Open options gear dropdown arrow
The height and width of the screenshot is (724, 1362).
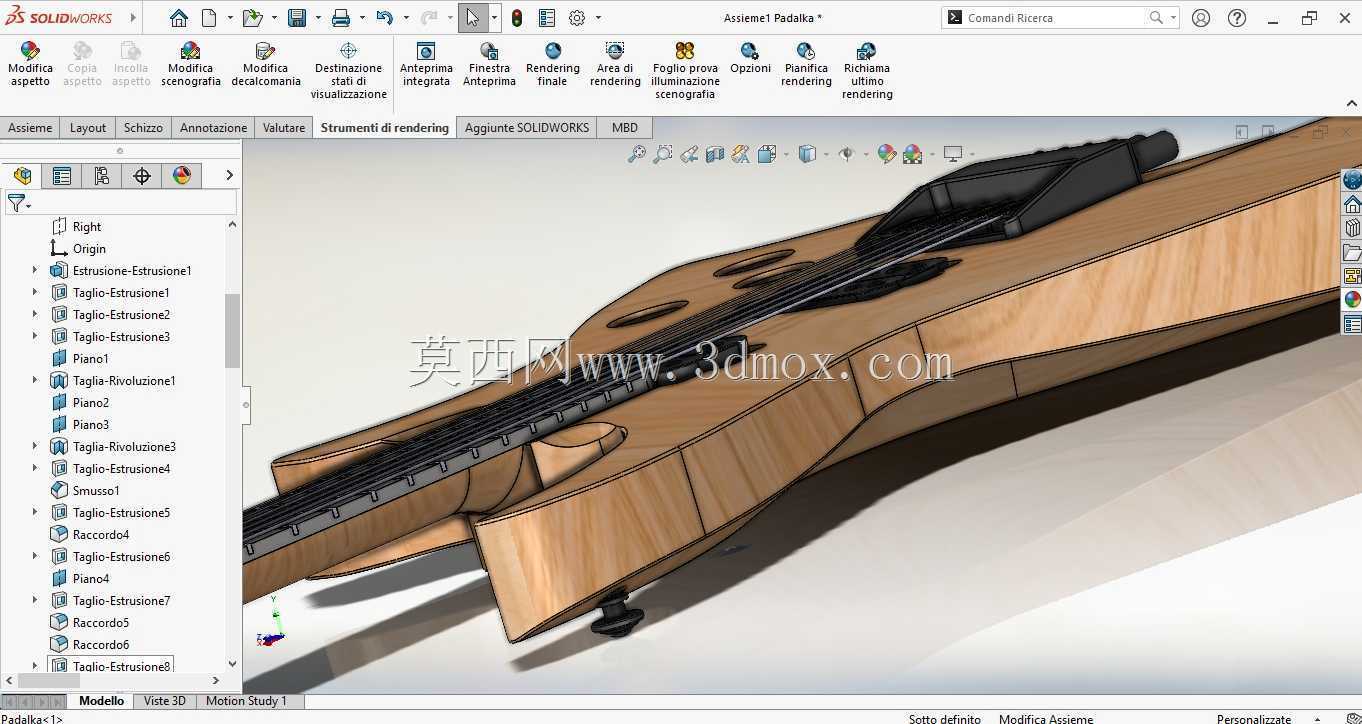[598, 18]
